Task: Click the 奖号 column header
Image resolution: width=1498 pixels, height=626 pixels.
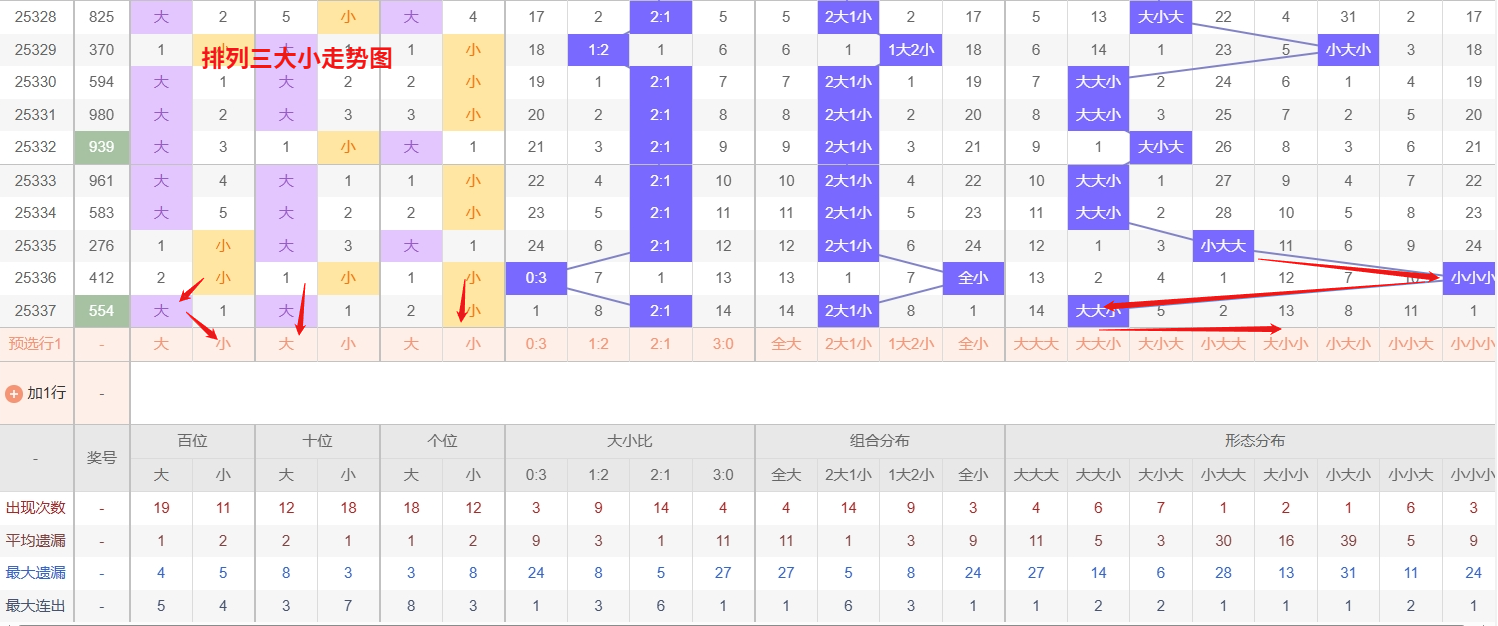Action: pos(101,457)
